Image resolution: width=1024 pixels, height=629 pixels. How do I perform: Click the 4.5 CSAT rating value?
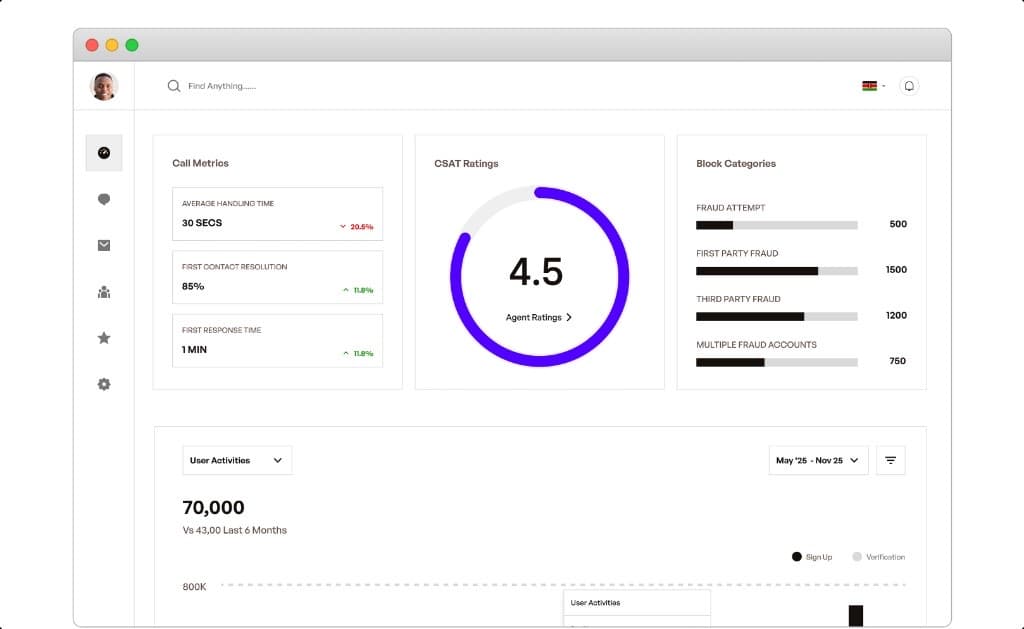[536, 272]
